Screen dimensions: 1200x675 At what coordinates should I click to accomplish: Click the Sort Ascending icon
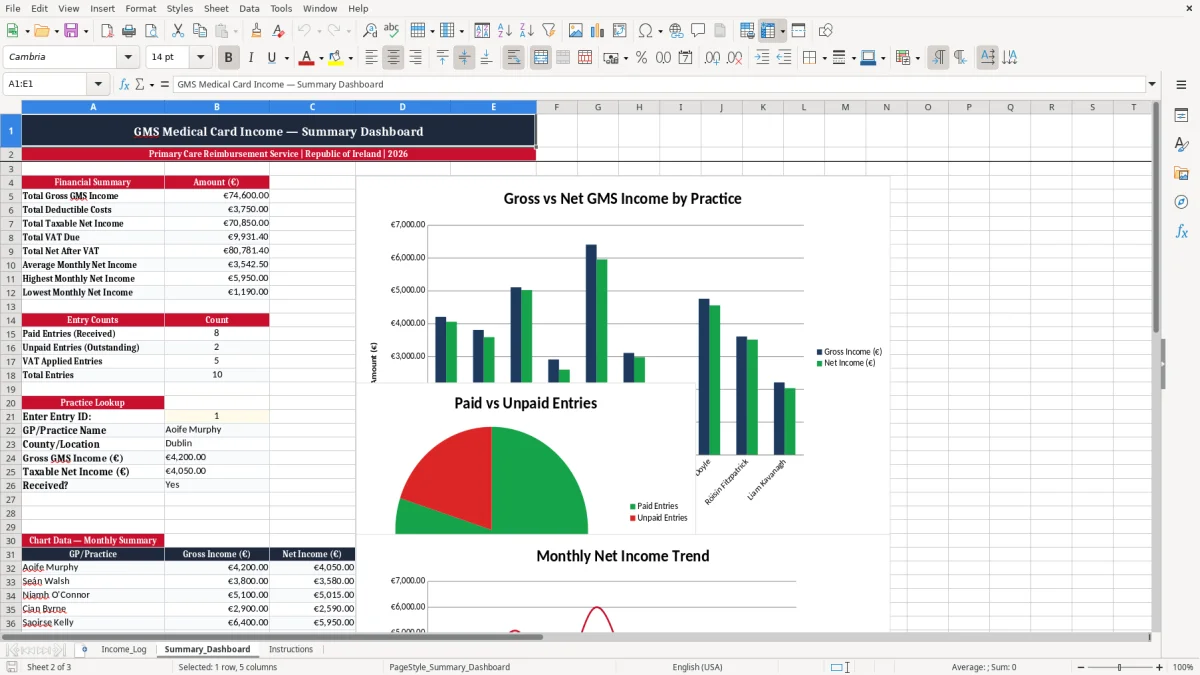point(505,31)
